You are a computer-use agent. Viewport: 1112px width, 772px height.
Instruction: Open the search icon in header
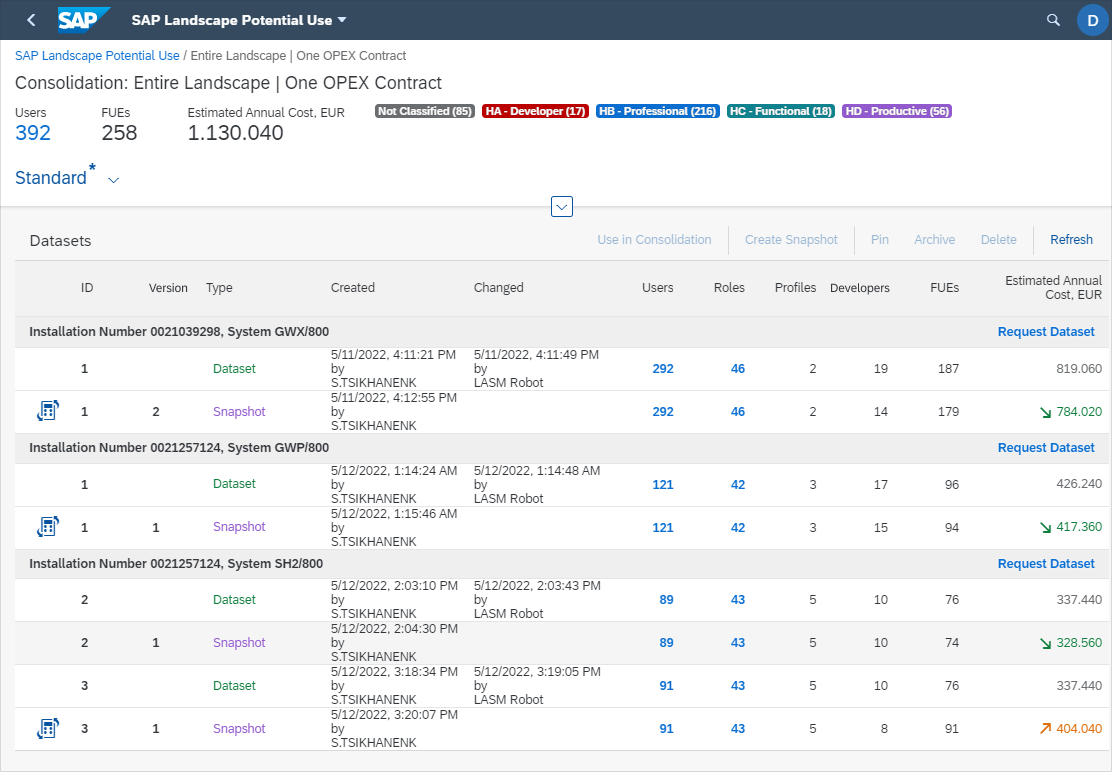[x=1053, y=20]
